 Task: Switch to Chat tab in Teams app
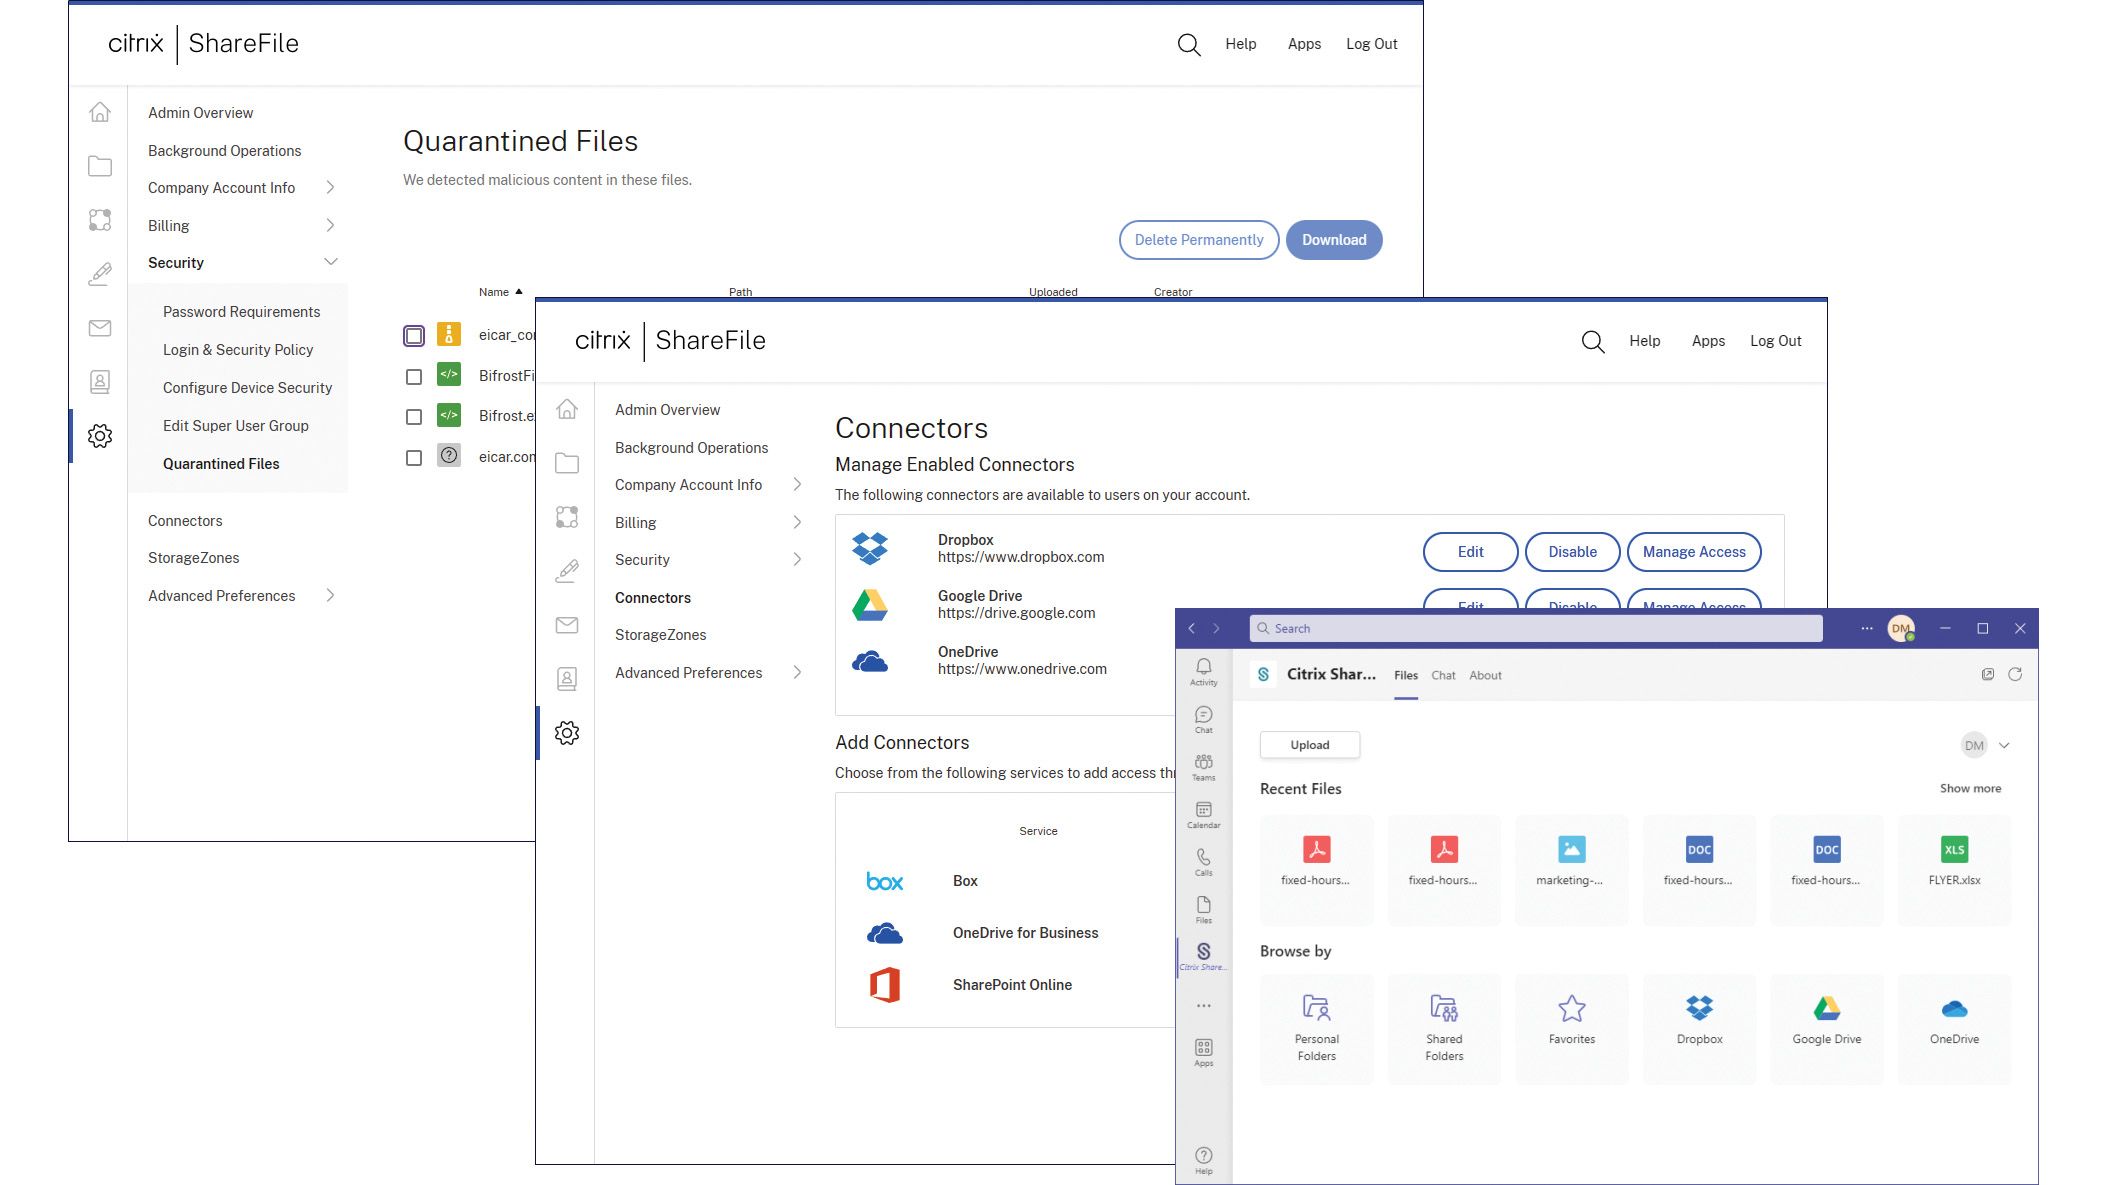[x=1443, y=675]
